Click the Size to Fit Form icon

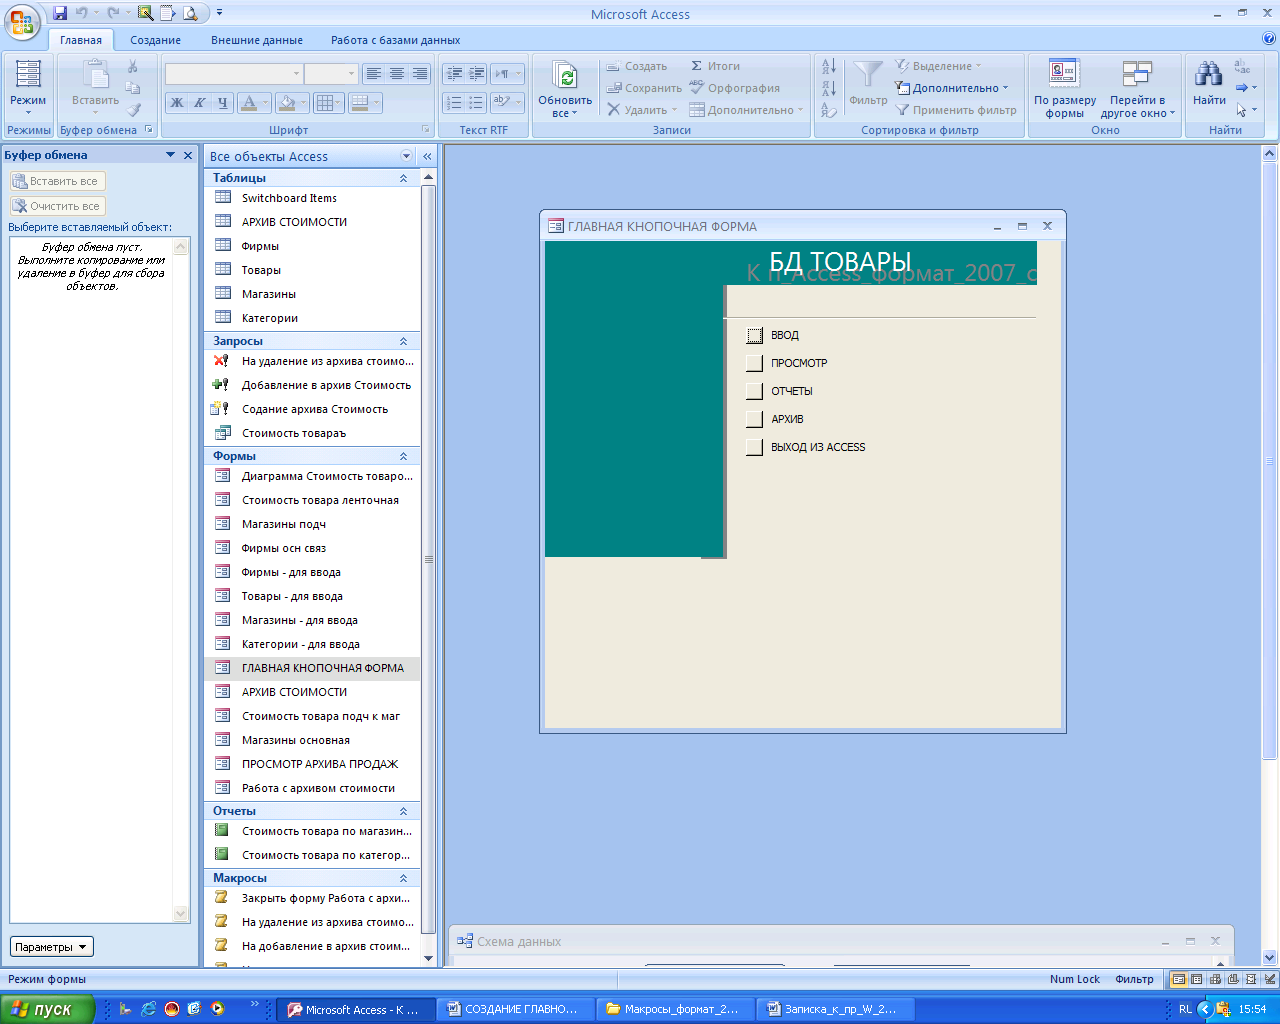pos(1064,75)
